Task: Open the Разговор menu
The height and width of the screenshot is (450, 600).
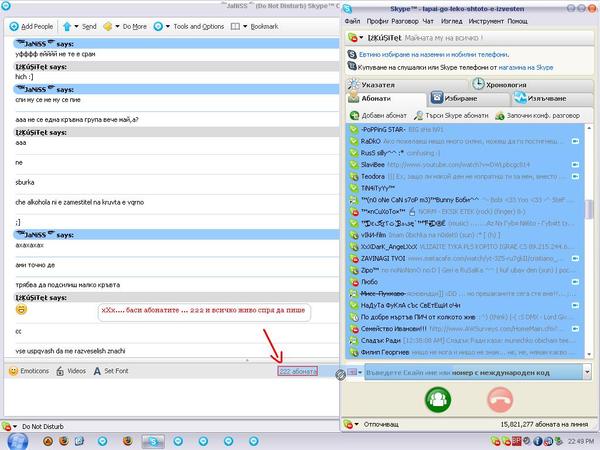Action: [405, 21]
